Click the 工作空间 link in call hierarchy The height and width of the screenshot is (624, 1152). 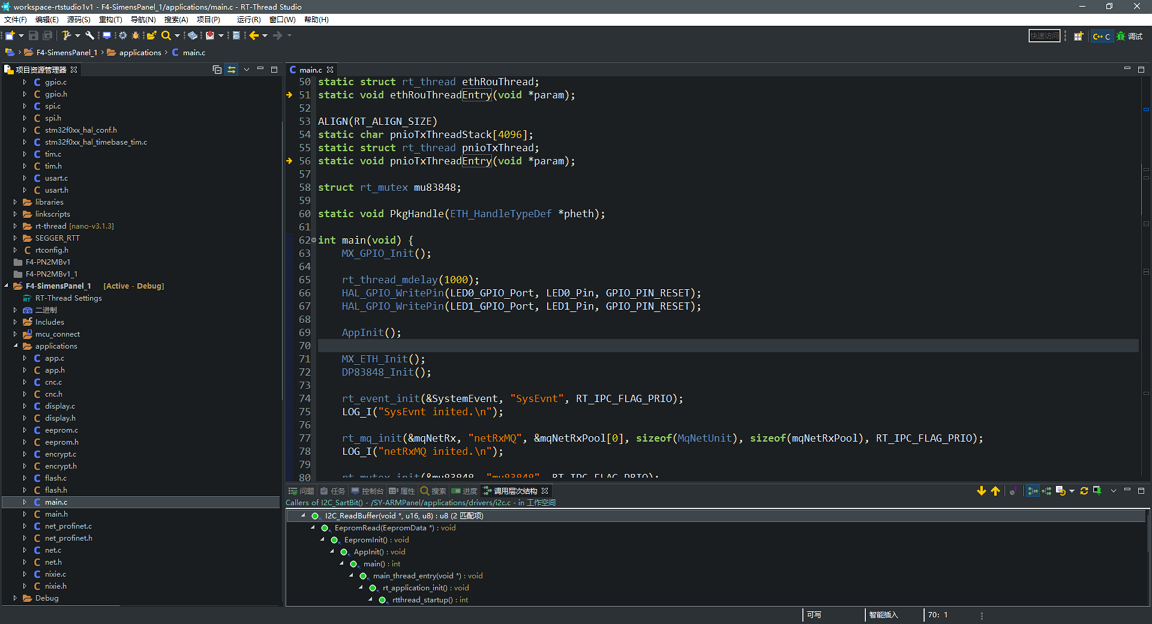pos(541,503)
